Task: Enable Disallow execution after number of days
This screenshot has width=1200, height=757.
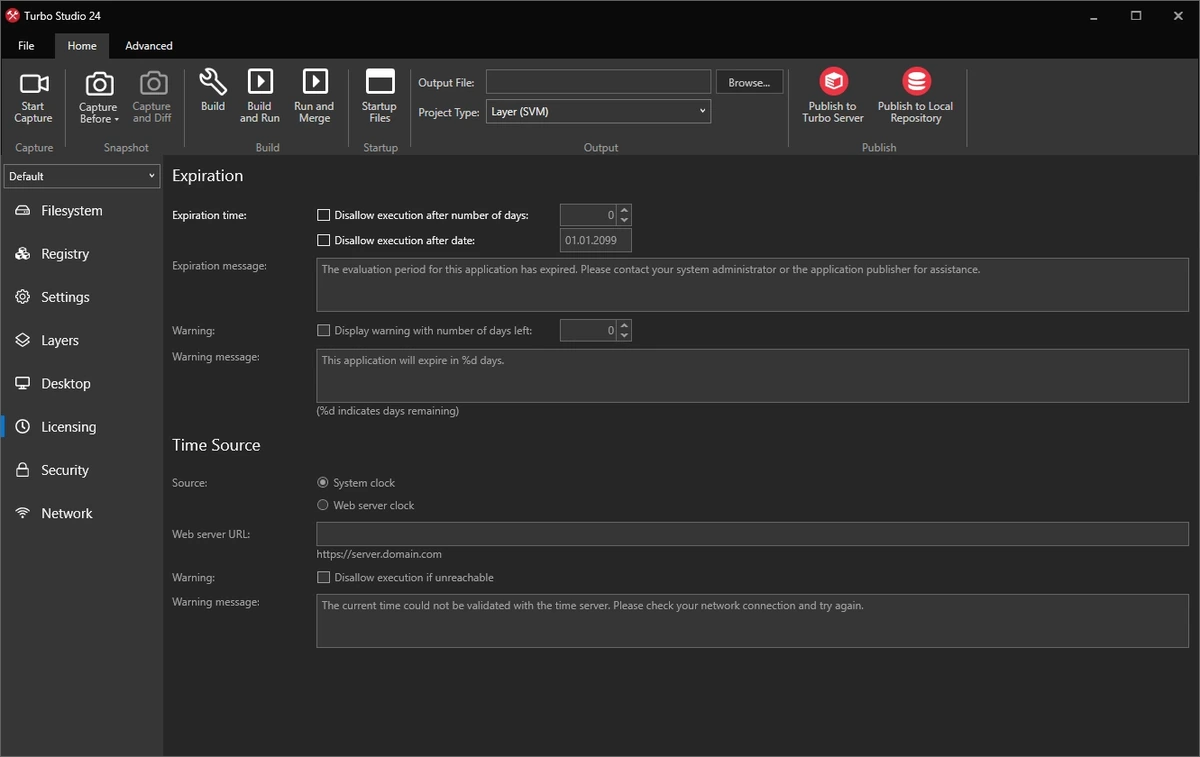Action: (x=323, y=215)
